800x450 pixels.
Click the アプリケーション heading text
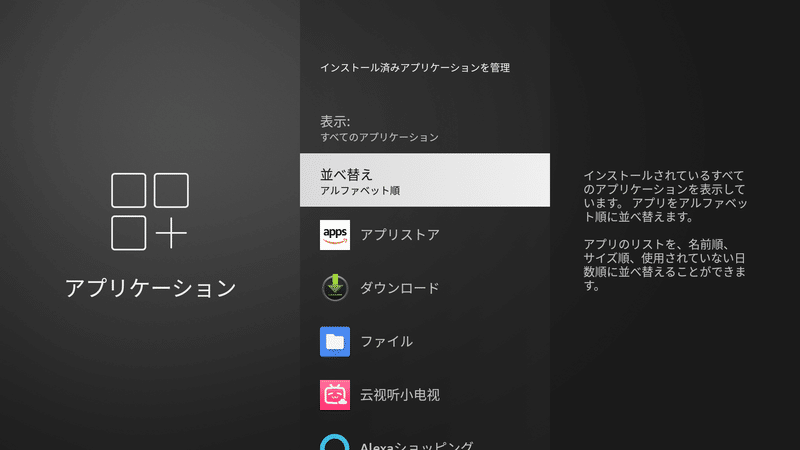pyautogui.click(x=151, y=288)
